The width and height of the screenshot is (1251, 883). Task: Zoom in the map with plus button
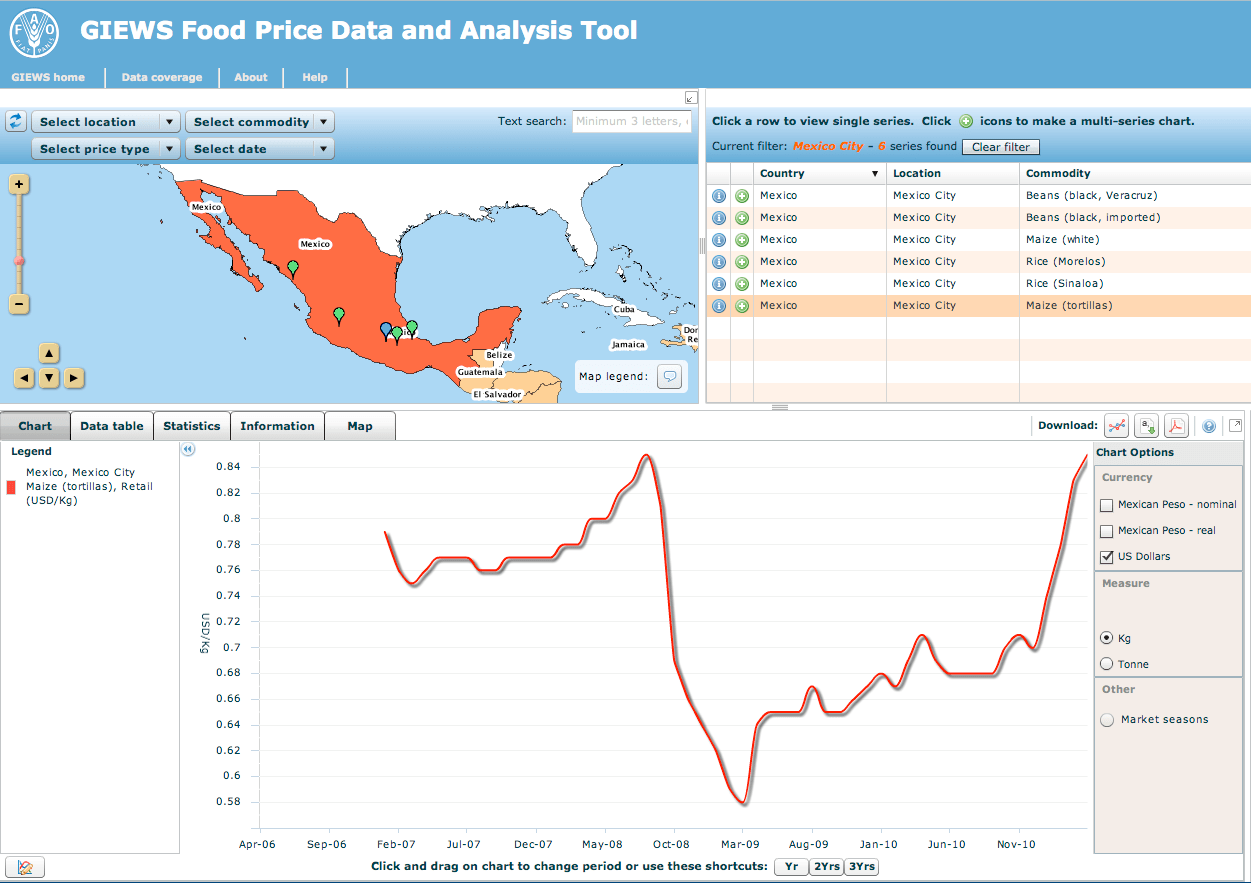(19, 184)
